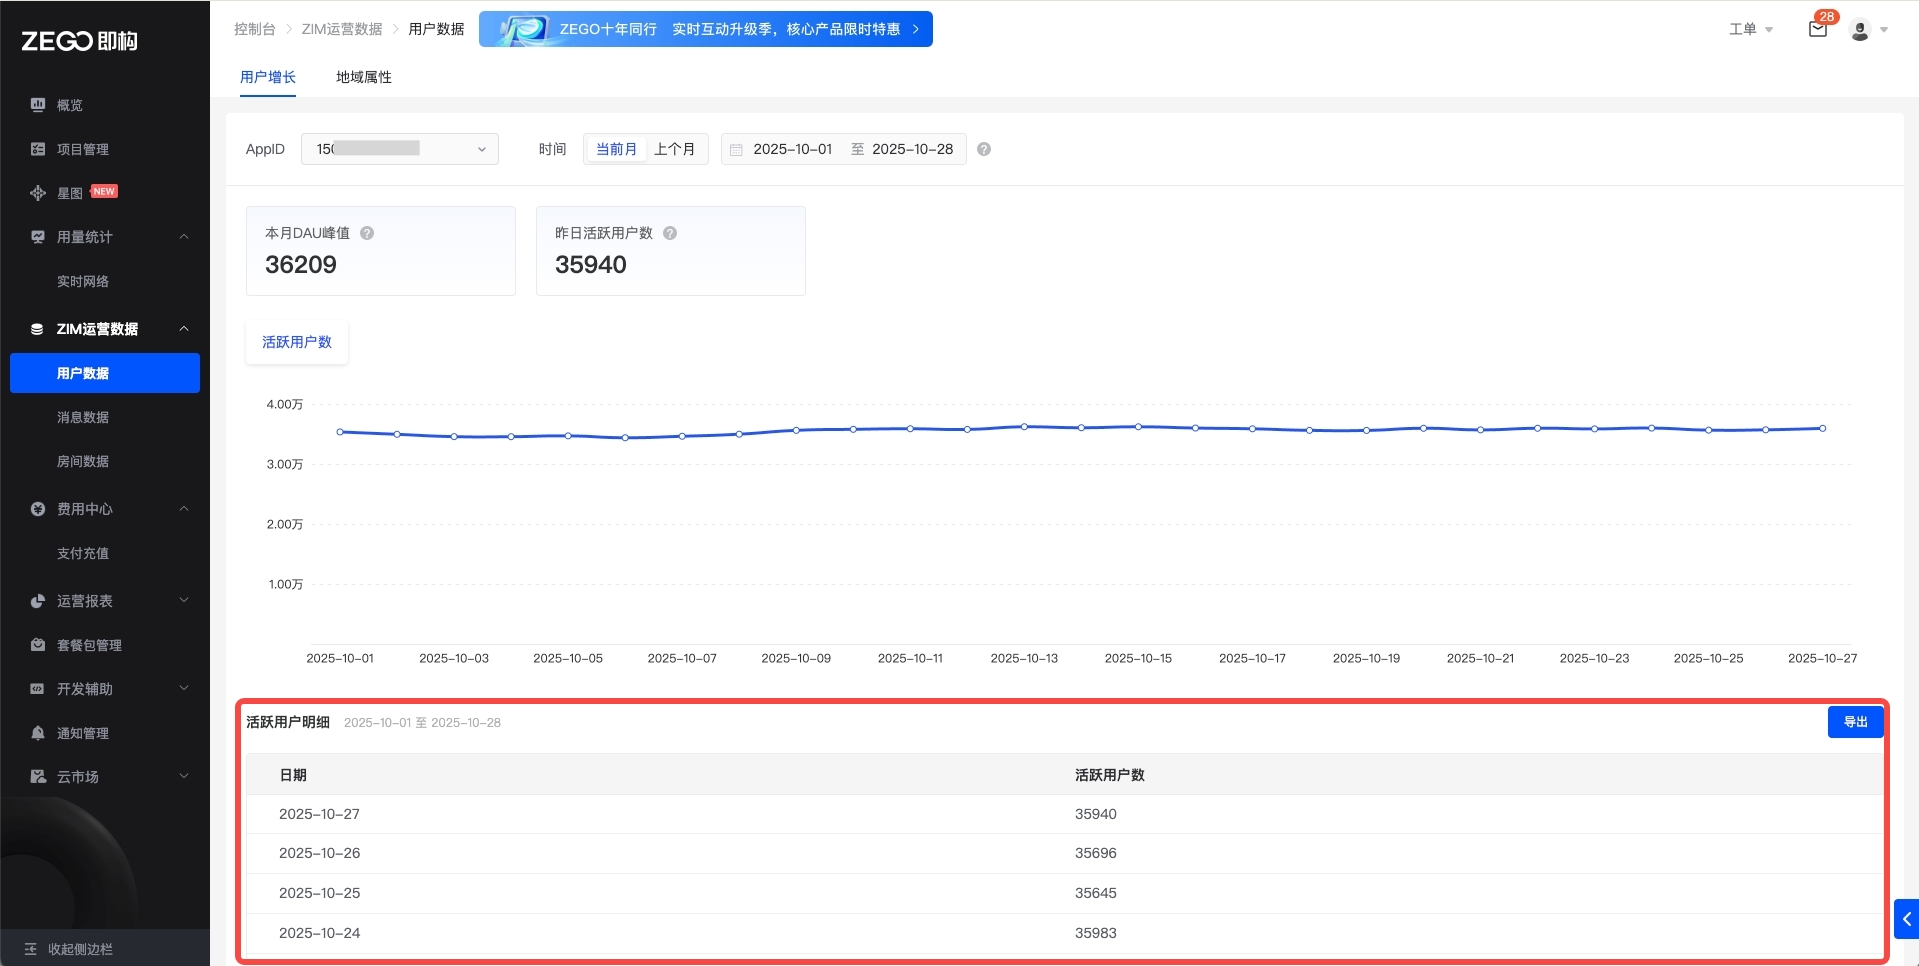Viewport: 1919px width, 966px height.
Task: Switch to the 地域属性 tab
Action: pyautogui.click(x=364, y=77)
